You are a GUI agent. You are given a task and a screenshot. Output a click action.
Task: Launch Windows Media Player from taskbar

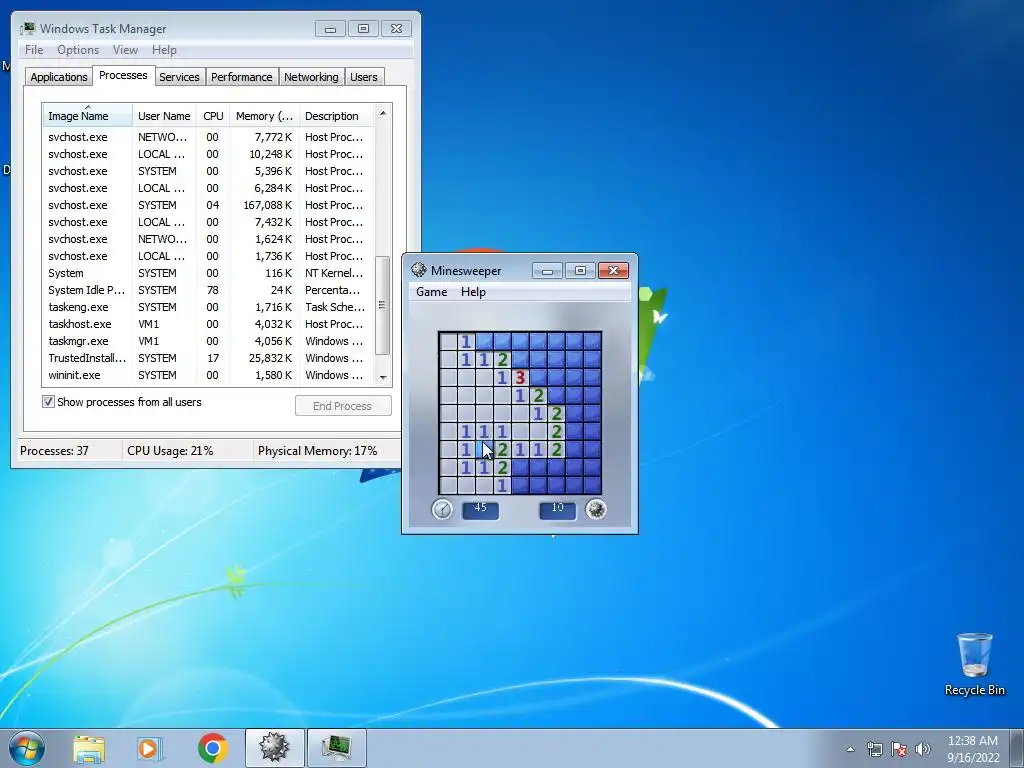click(x=150, y=748)
